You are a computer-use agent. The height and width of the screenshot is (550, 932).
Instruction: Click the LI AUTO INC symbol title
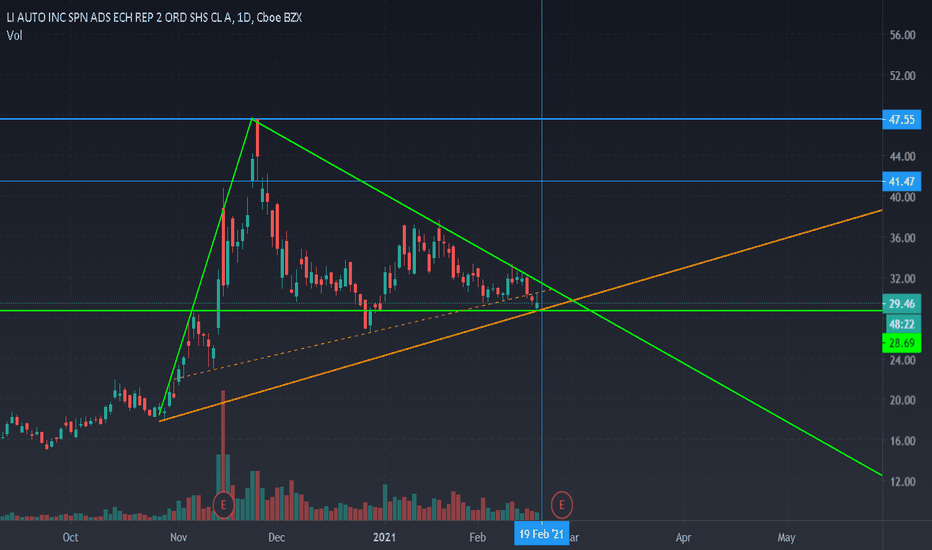coord(154,18)
